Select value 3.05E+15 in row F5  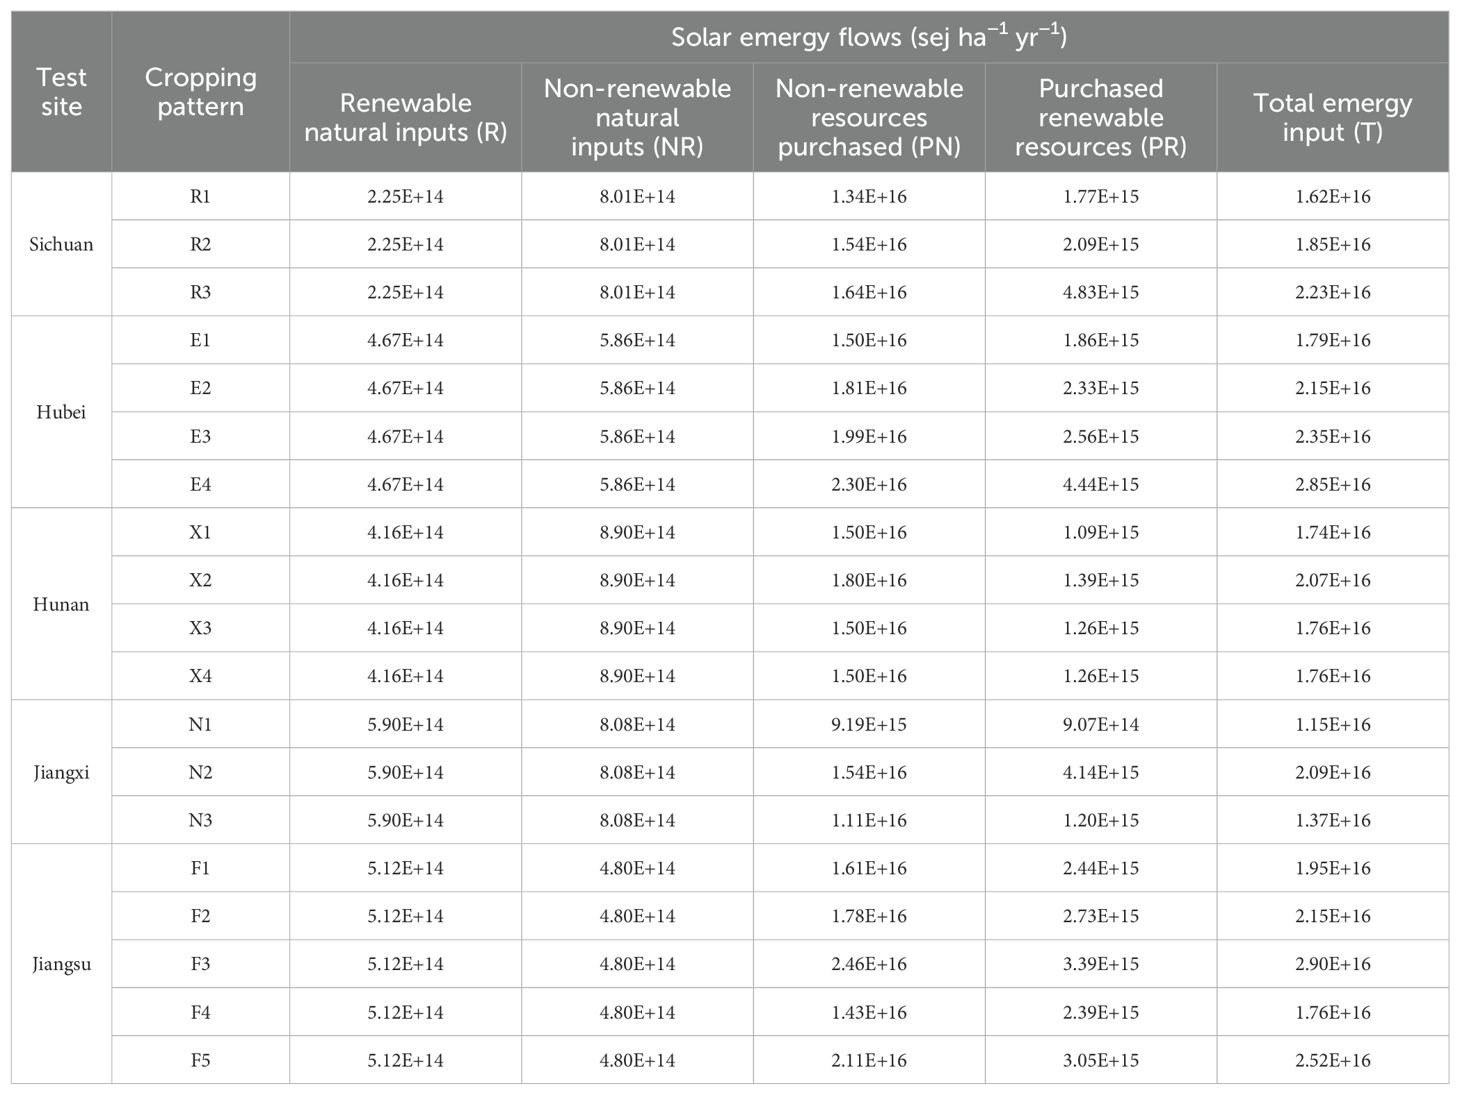point(1101,1060)
